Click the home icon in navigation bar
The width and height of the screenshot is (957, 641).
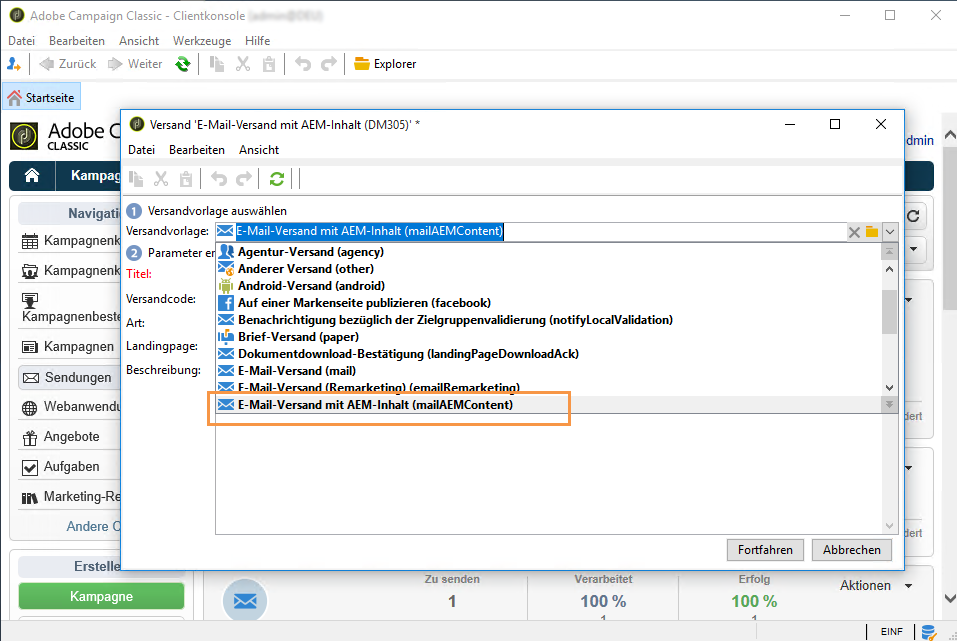tap(32, 176)
